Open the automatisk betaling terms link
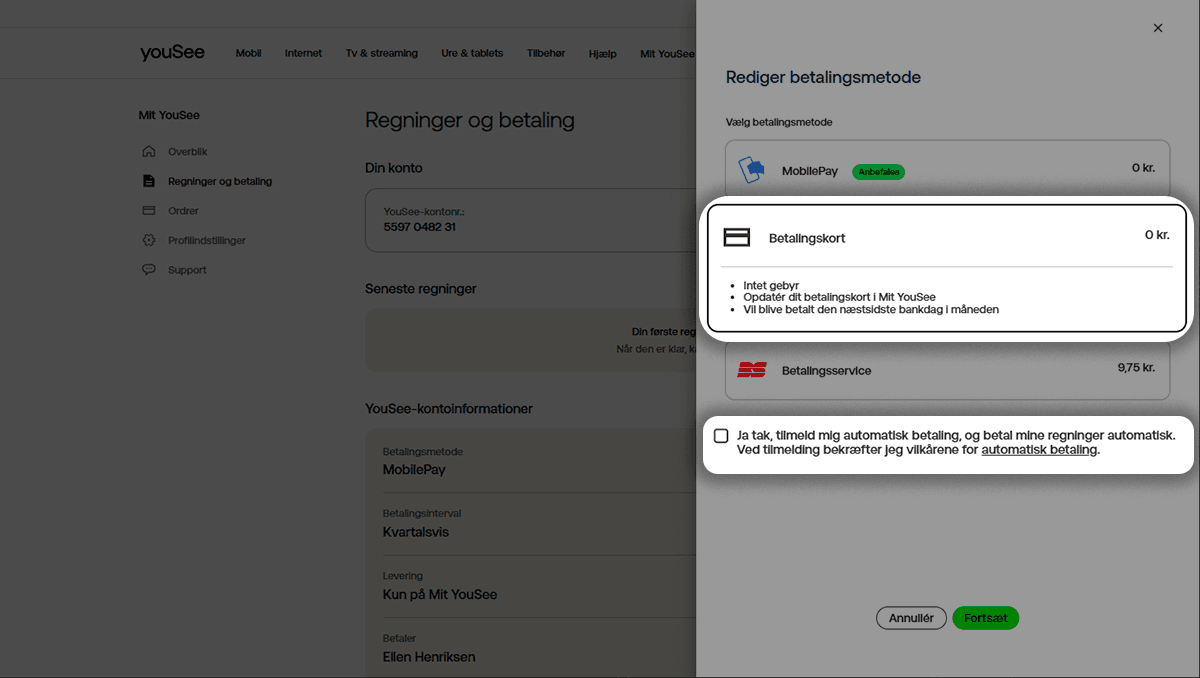 1039,450
